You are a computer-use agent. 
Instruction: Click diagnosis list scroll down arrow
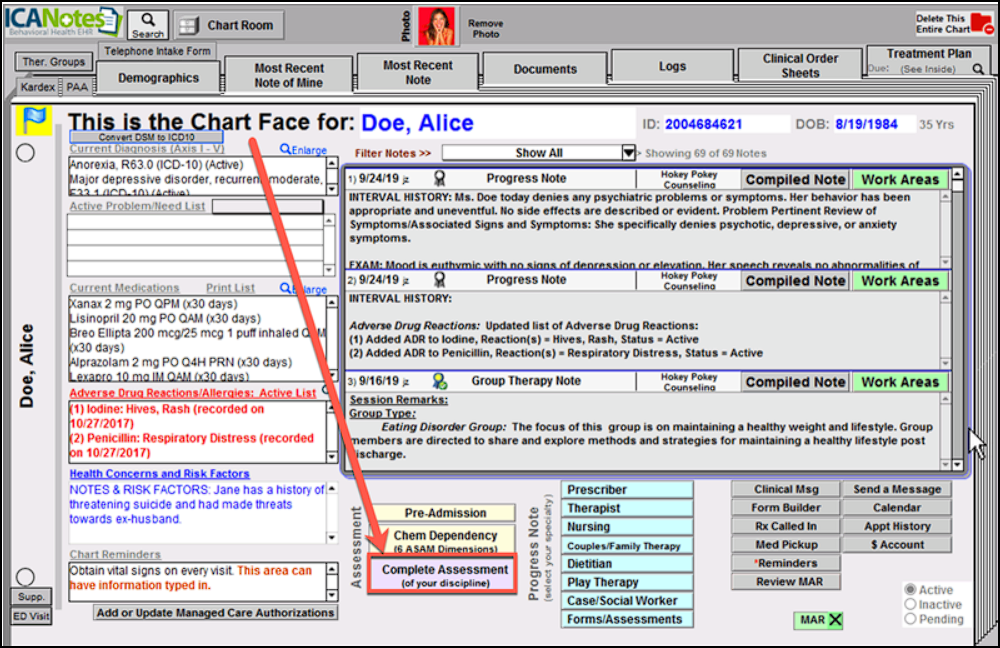pos(332,189)
